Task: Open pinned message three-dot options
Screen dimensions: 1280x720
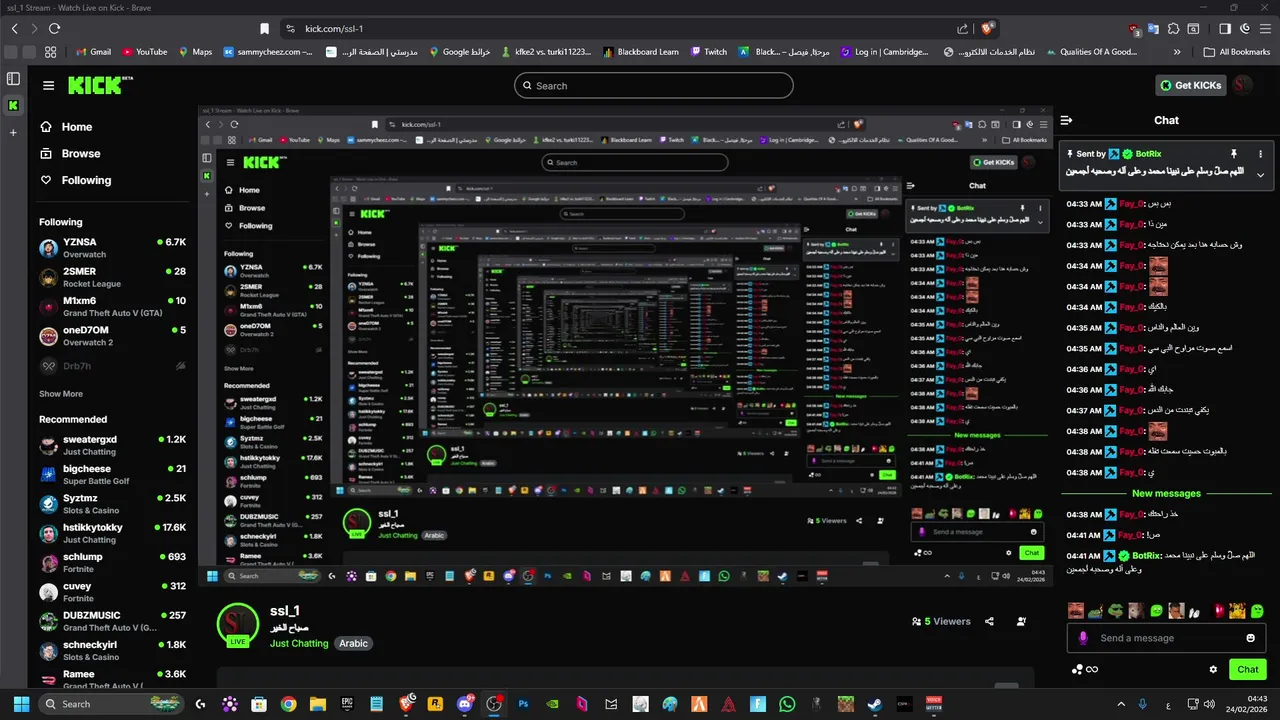Action: (1260, 154)
